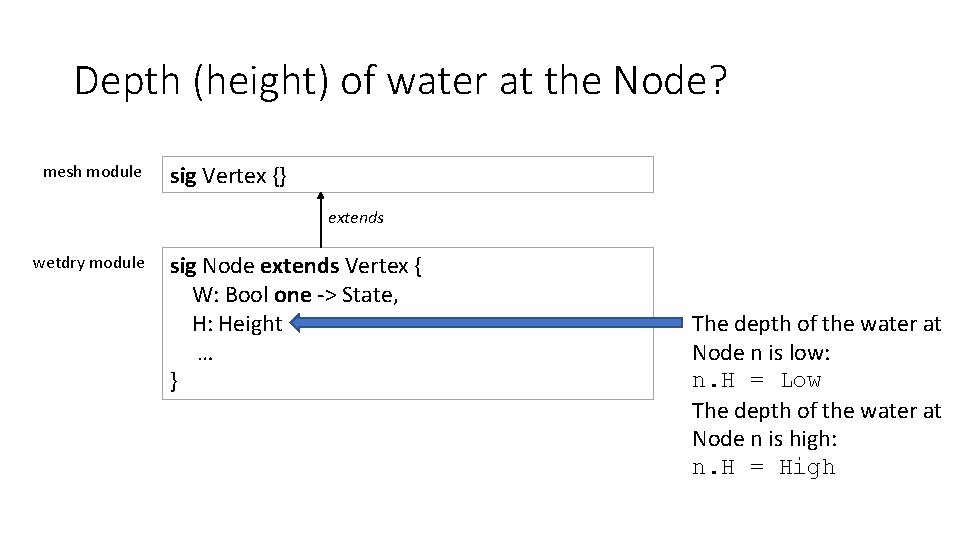Click 'State,' in the W field line

370,295
